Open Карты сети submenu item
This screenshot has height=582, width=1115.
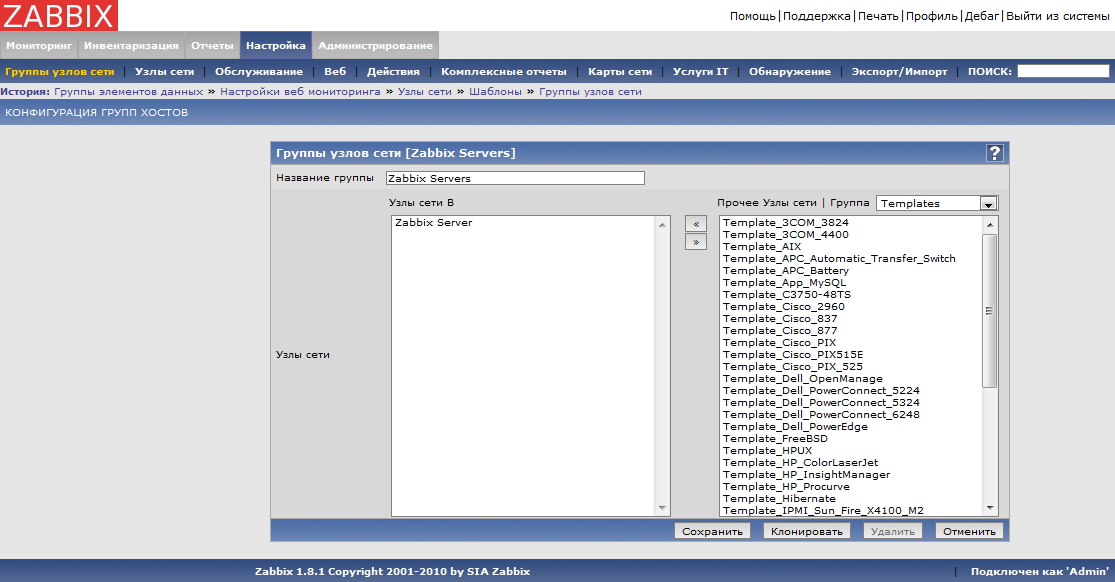(x=620, y=72)
